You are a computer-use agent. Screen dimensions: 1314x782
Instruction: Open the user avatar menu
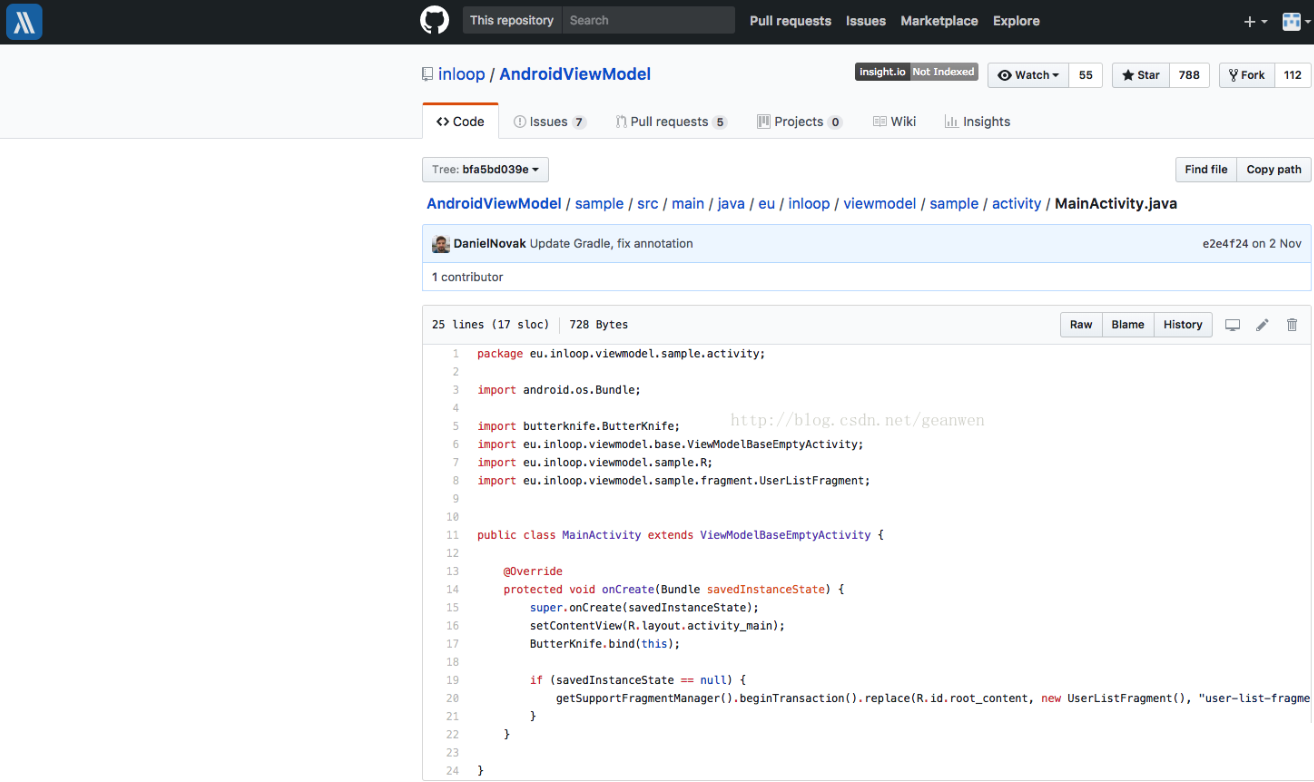pos(1295,21)
